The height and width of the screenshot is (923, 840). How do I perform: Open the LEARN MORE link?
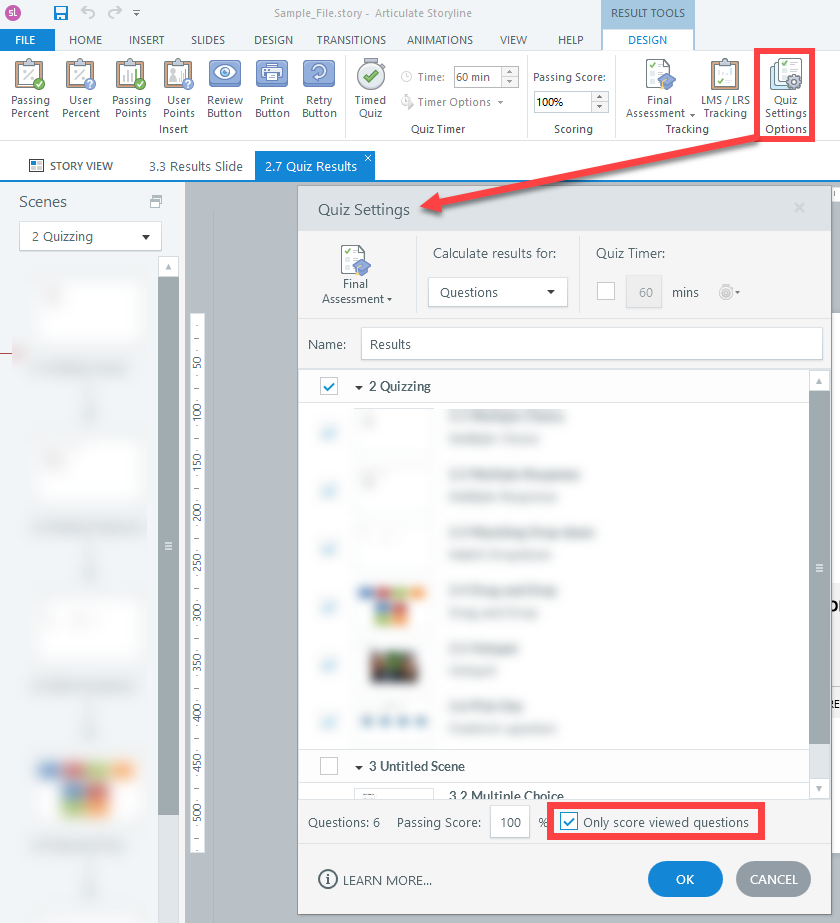[387, 880]
